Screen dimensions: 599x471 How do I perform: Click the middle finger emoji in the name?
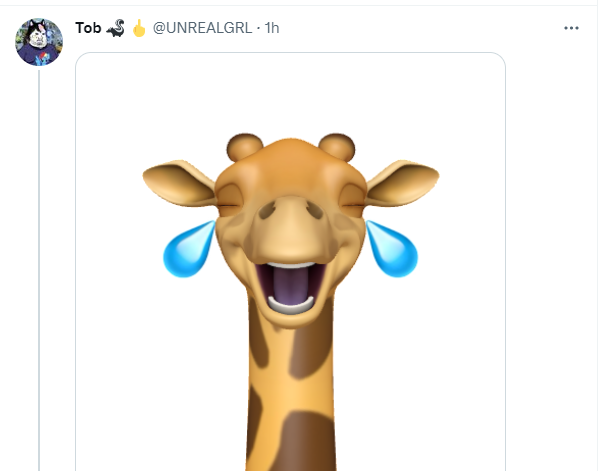(139, 28)
